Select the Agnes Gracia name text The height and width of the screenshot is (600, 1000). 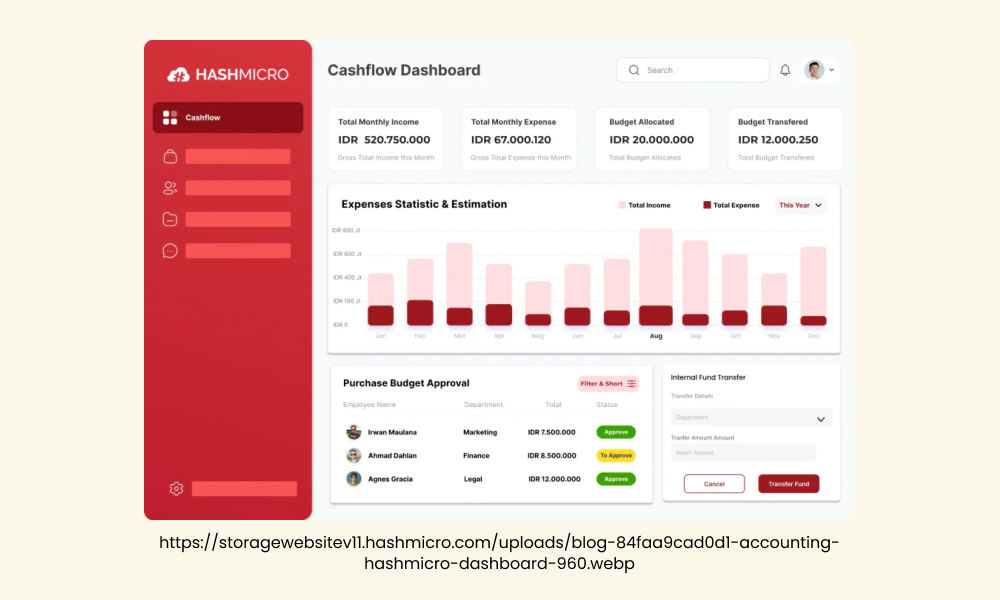(390, 479)
